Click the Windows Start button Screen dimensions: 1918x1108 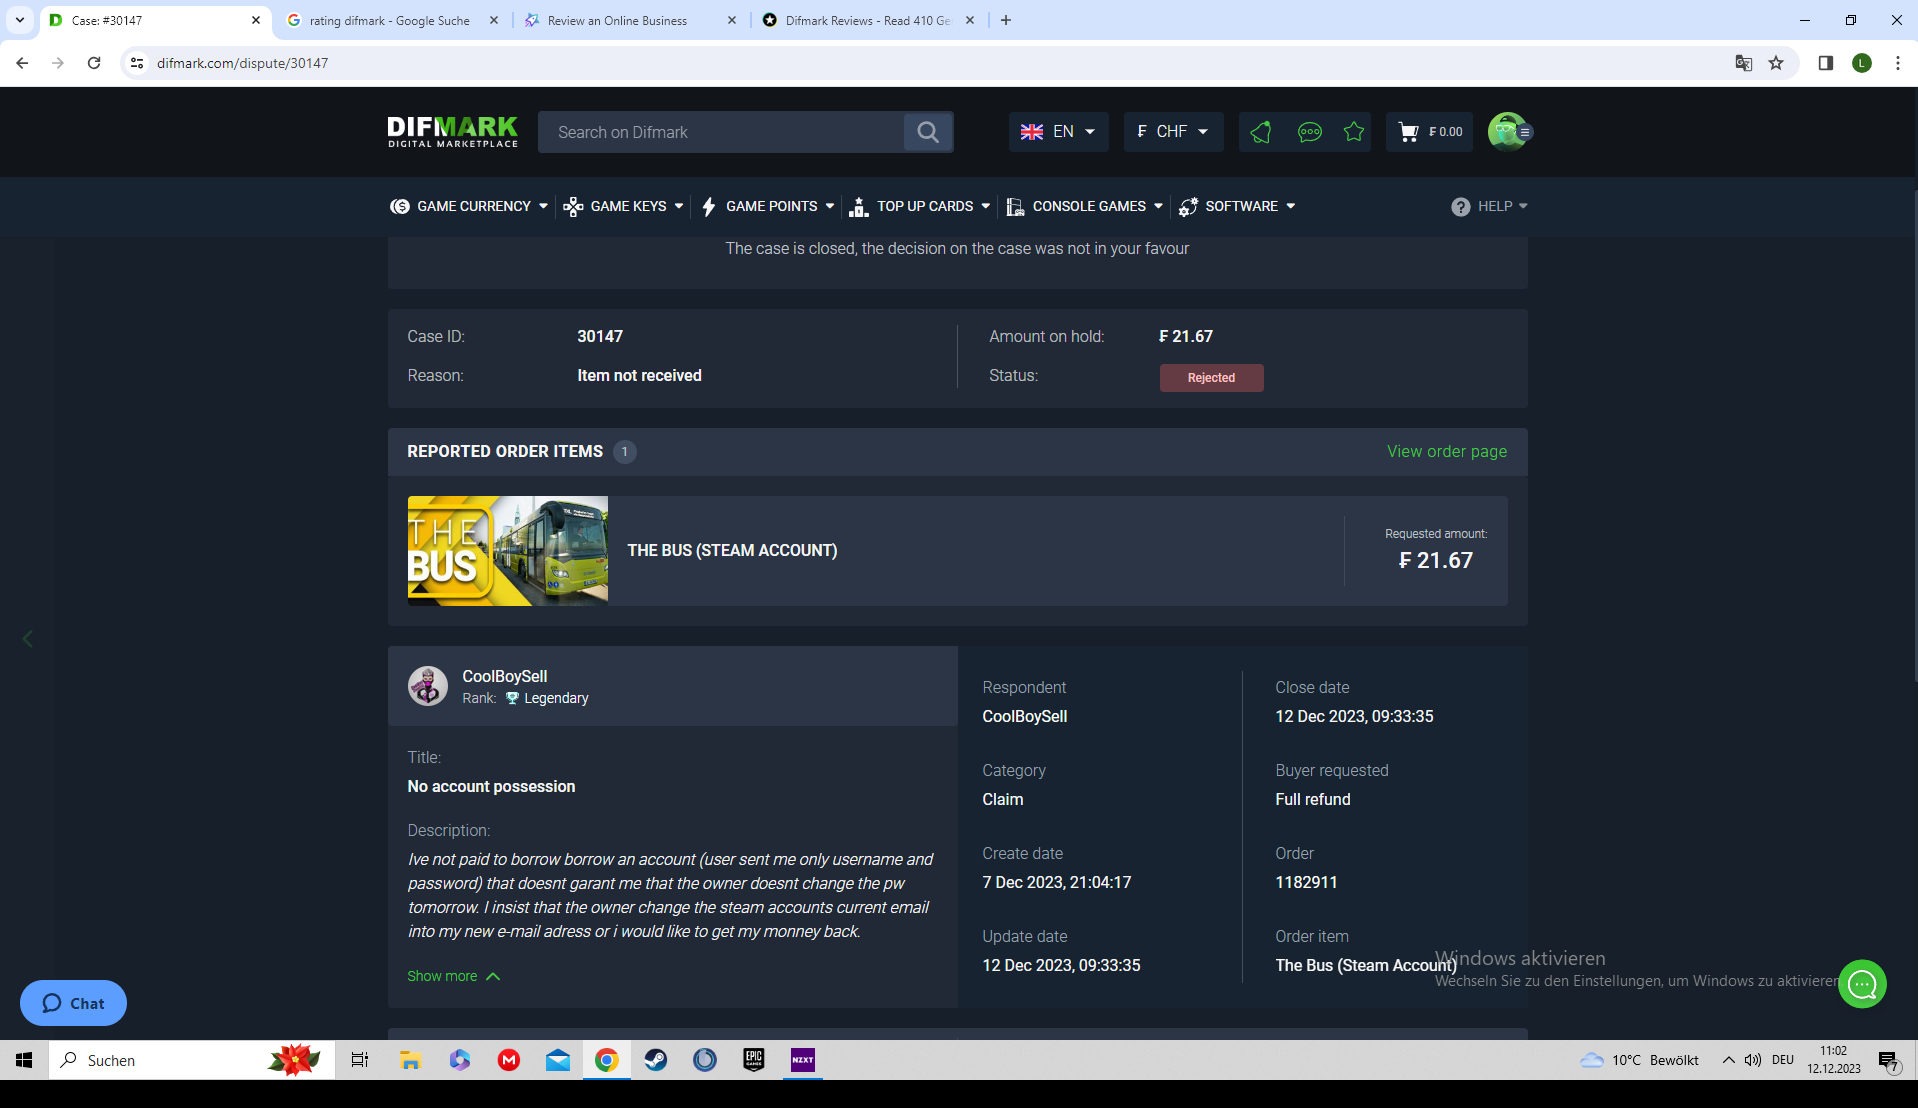coord(24,1060)
